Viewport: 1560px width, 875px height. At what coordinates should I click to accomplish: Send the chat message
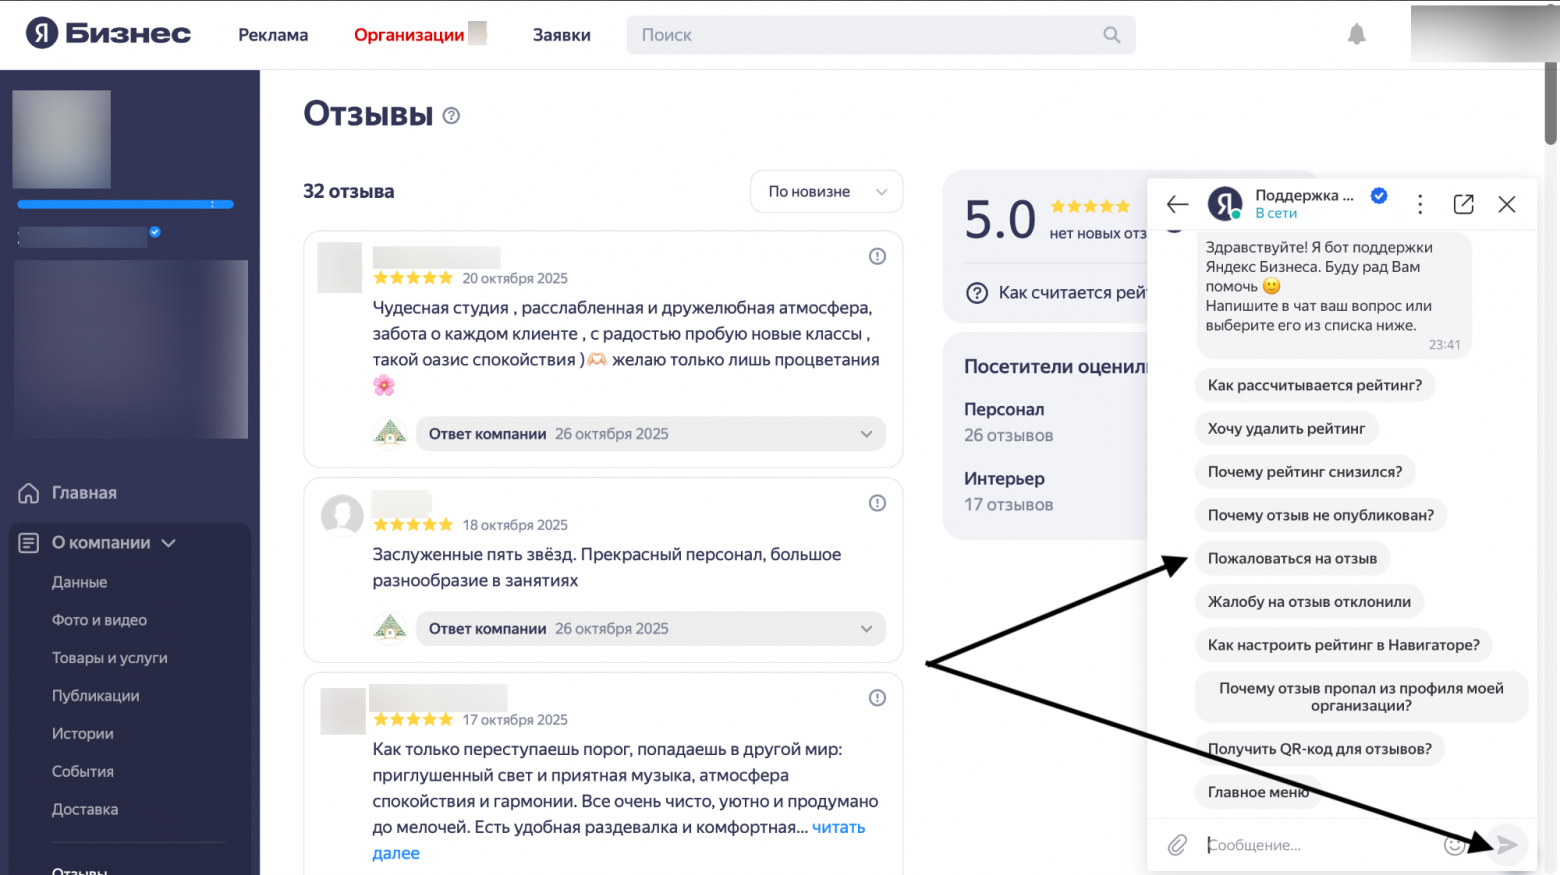(1507, 845)
